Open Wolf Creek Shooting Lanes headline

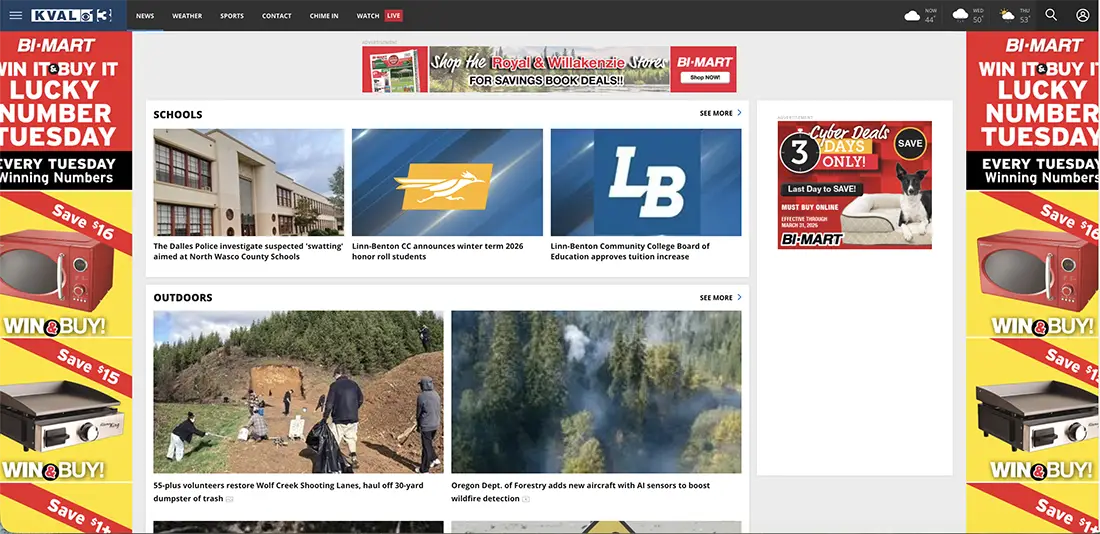pos(288,492)
